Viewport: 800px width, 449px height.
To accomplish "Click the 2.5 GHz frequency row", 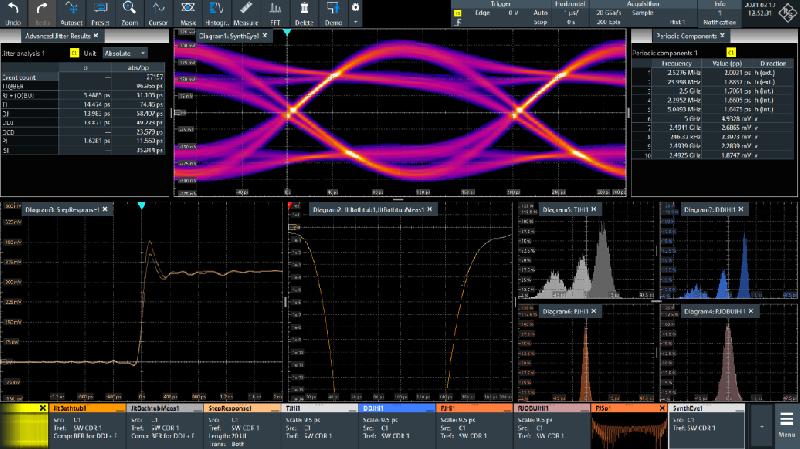I will (714, 91).
